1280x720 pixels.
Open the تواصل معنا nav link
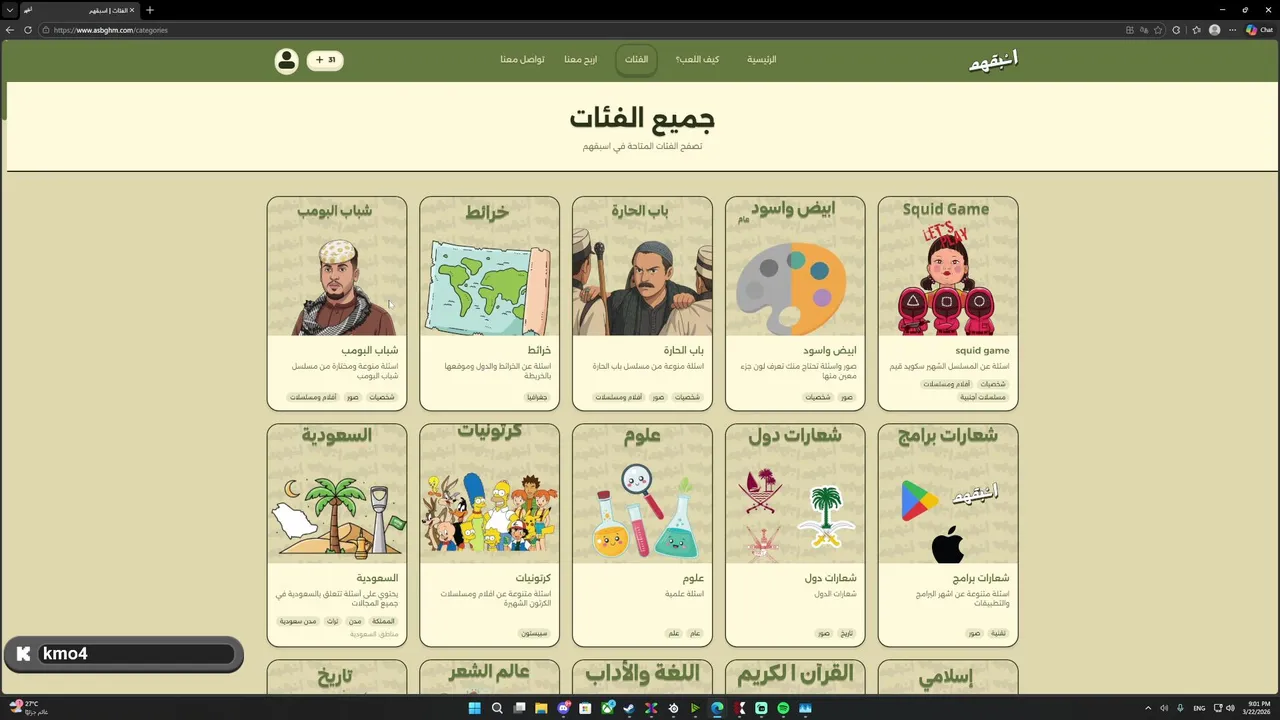(x=522, y=60)
